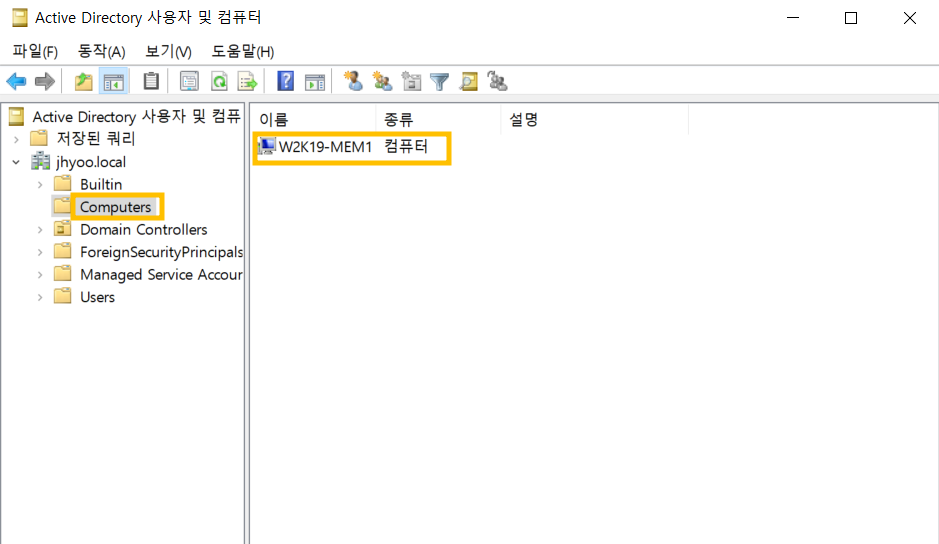Click the Active Directory window title icon
The width and height of the screenshot is (939, 544).
(x=19, y=17)
